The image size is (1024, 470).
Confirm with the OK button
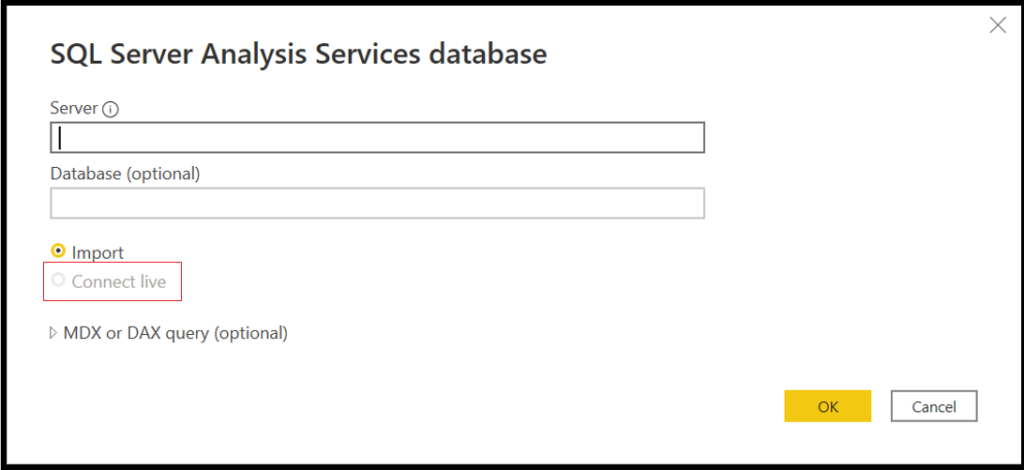(827, 406)
